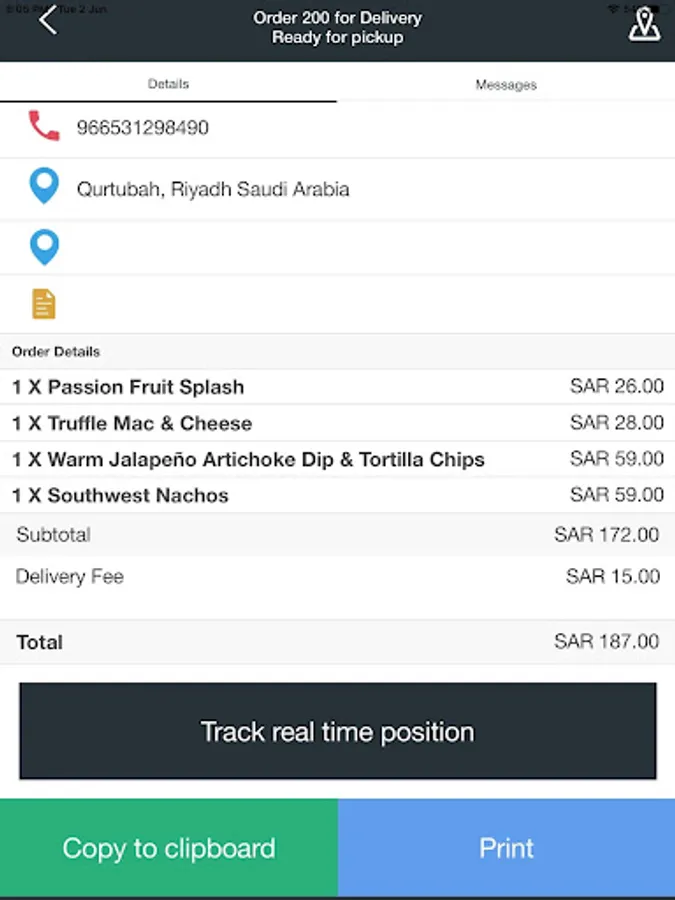
Task: Open the Messages tab
Action: [x=506, y=85]
